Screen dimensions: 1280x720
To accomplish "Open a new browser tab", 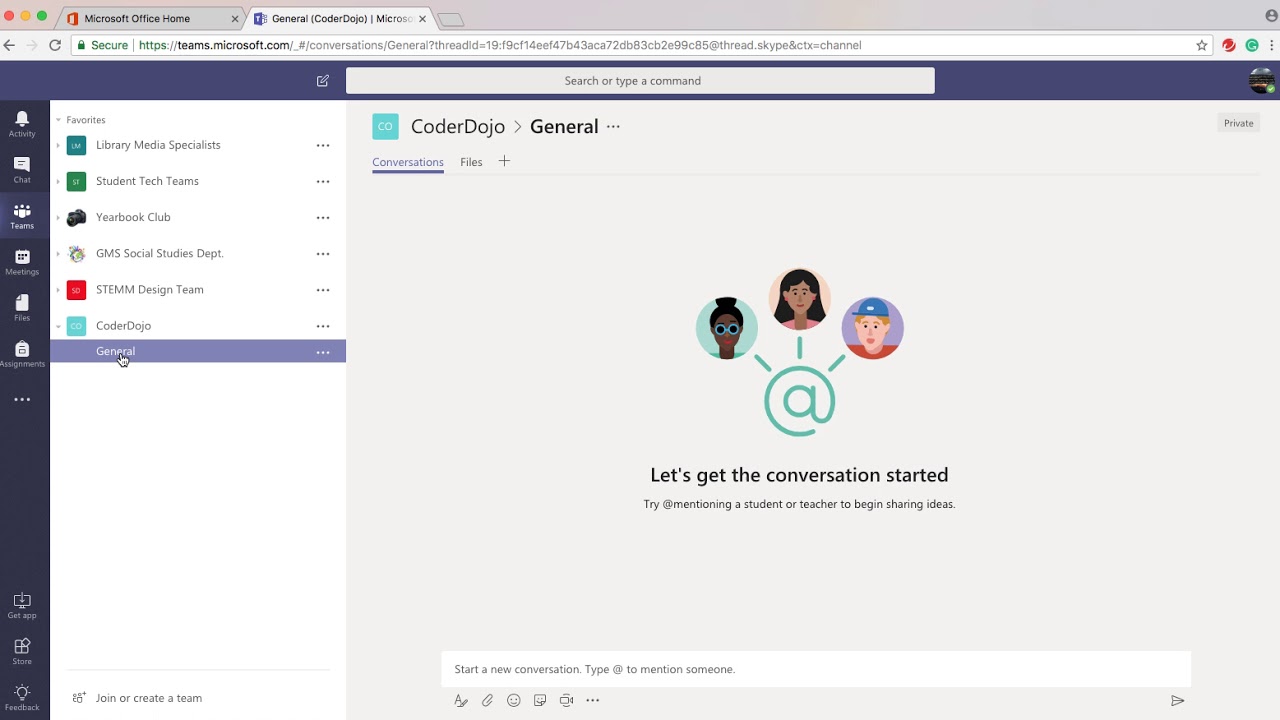I will point(451,19).
